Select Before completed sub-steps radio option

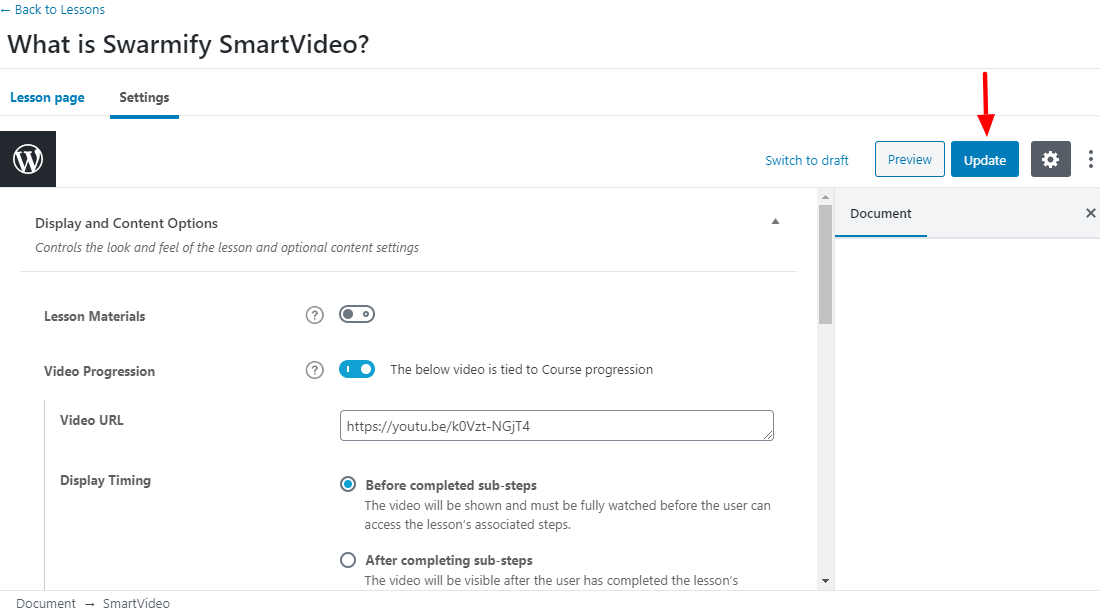(x=348, y=485)
